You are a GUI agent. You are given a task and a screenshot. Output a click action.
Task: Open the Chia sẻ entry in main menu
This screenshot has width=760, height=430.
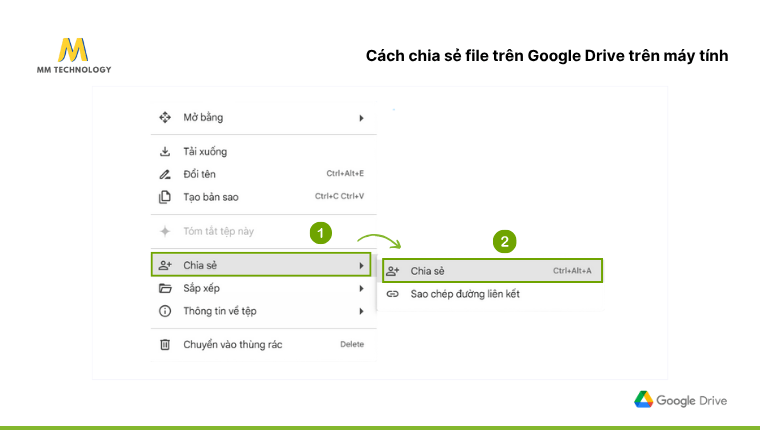coord(261,265)
